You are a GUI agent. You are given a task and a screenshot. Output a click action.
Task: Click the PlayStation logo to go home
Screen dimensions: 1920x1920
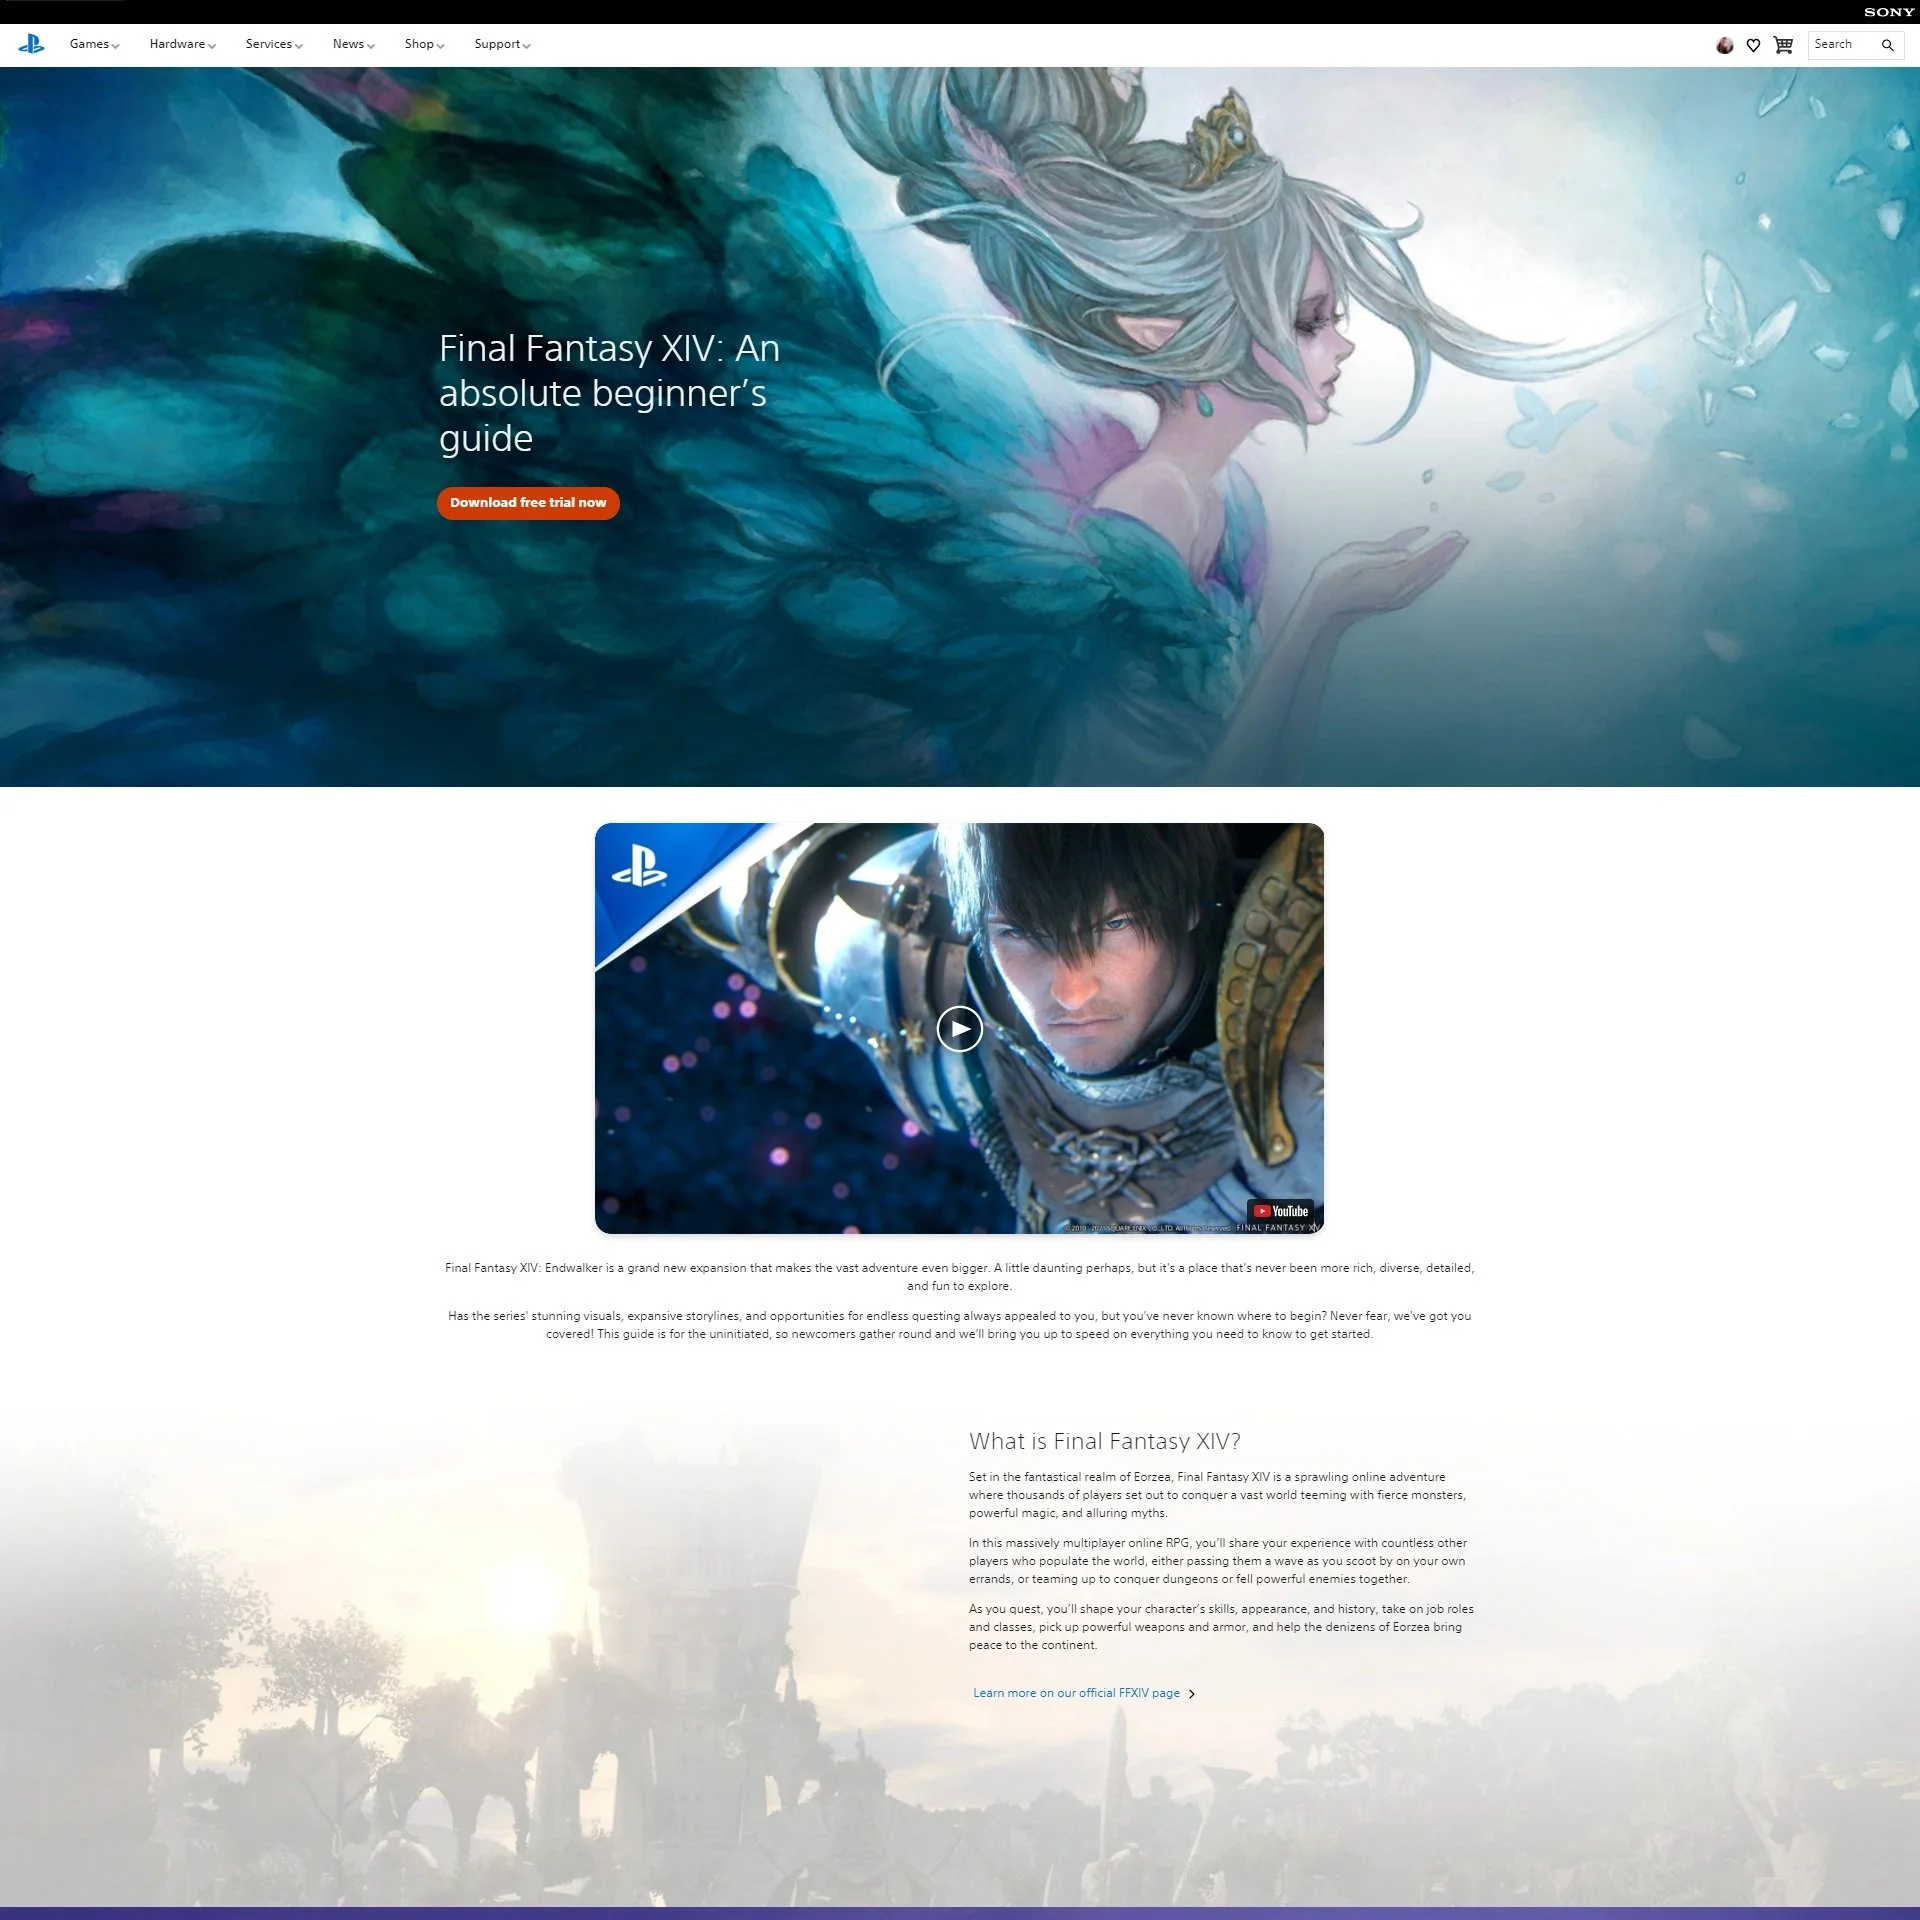point(31,44)
